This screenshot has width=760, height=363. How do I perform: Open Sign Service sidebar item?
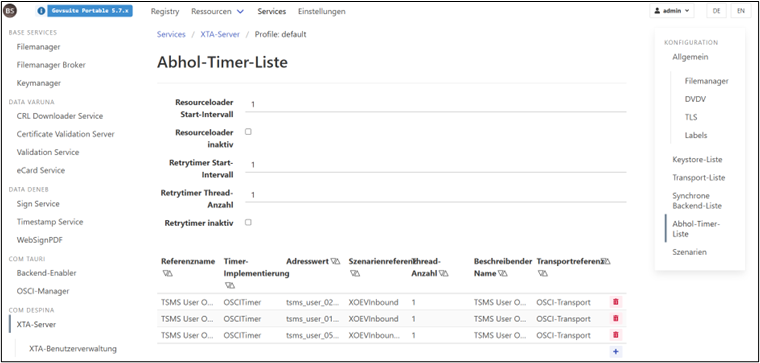coord(38,204)
